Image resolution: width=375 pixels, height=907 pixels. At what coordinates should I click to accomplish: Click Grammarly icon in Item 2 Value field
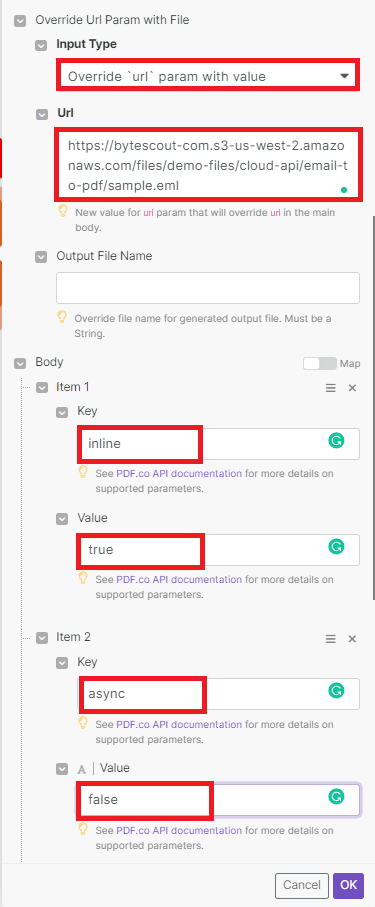tap(336, 797)
